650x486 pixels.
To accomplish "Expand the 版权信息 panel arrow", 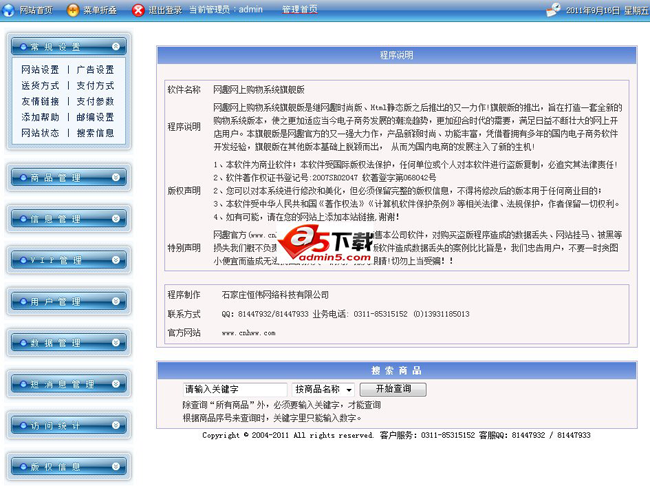I will pos(116,467).
